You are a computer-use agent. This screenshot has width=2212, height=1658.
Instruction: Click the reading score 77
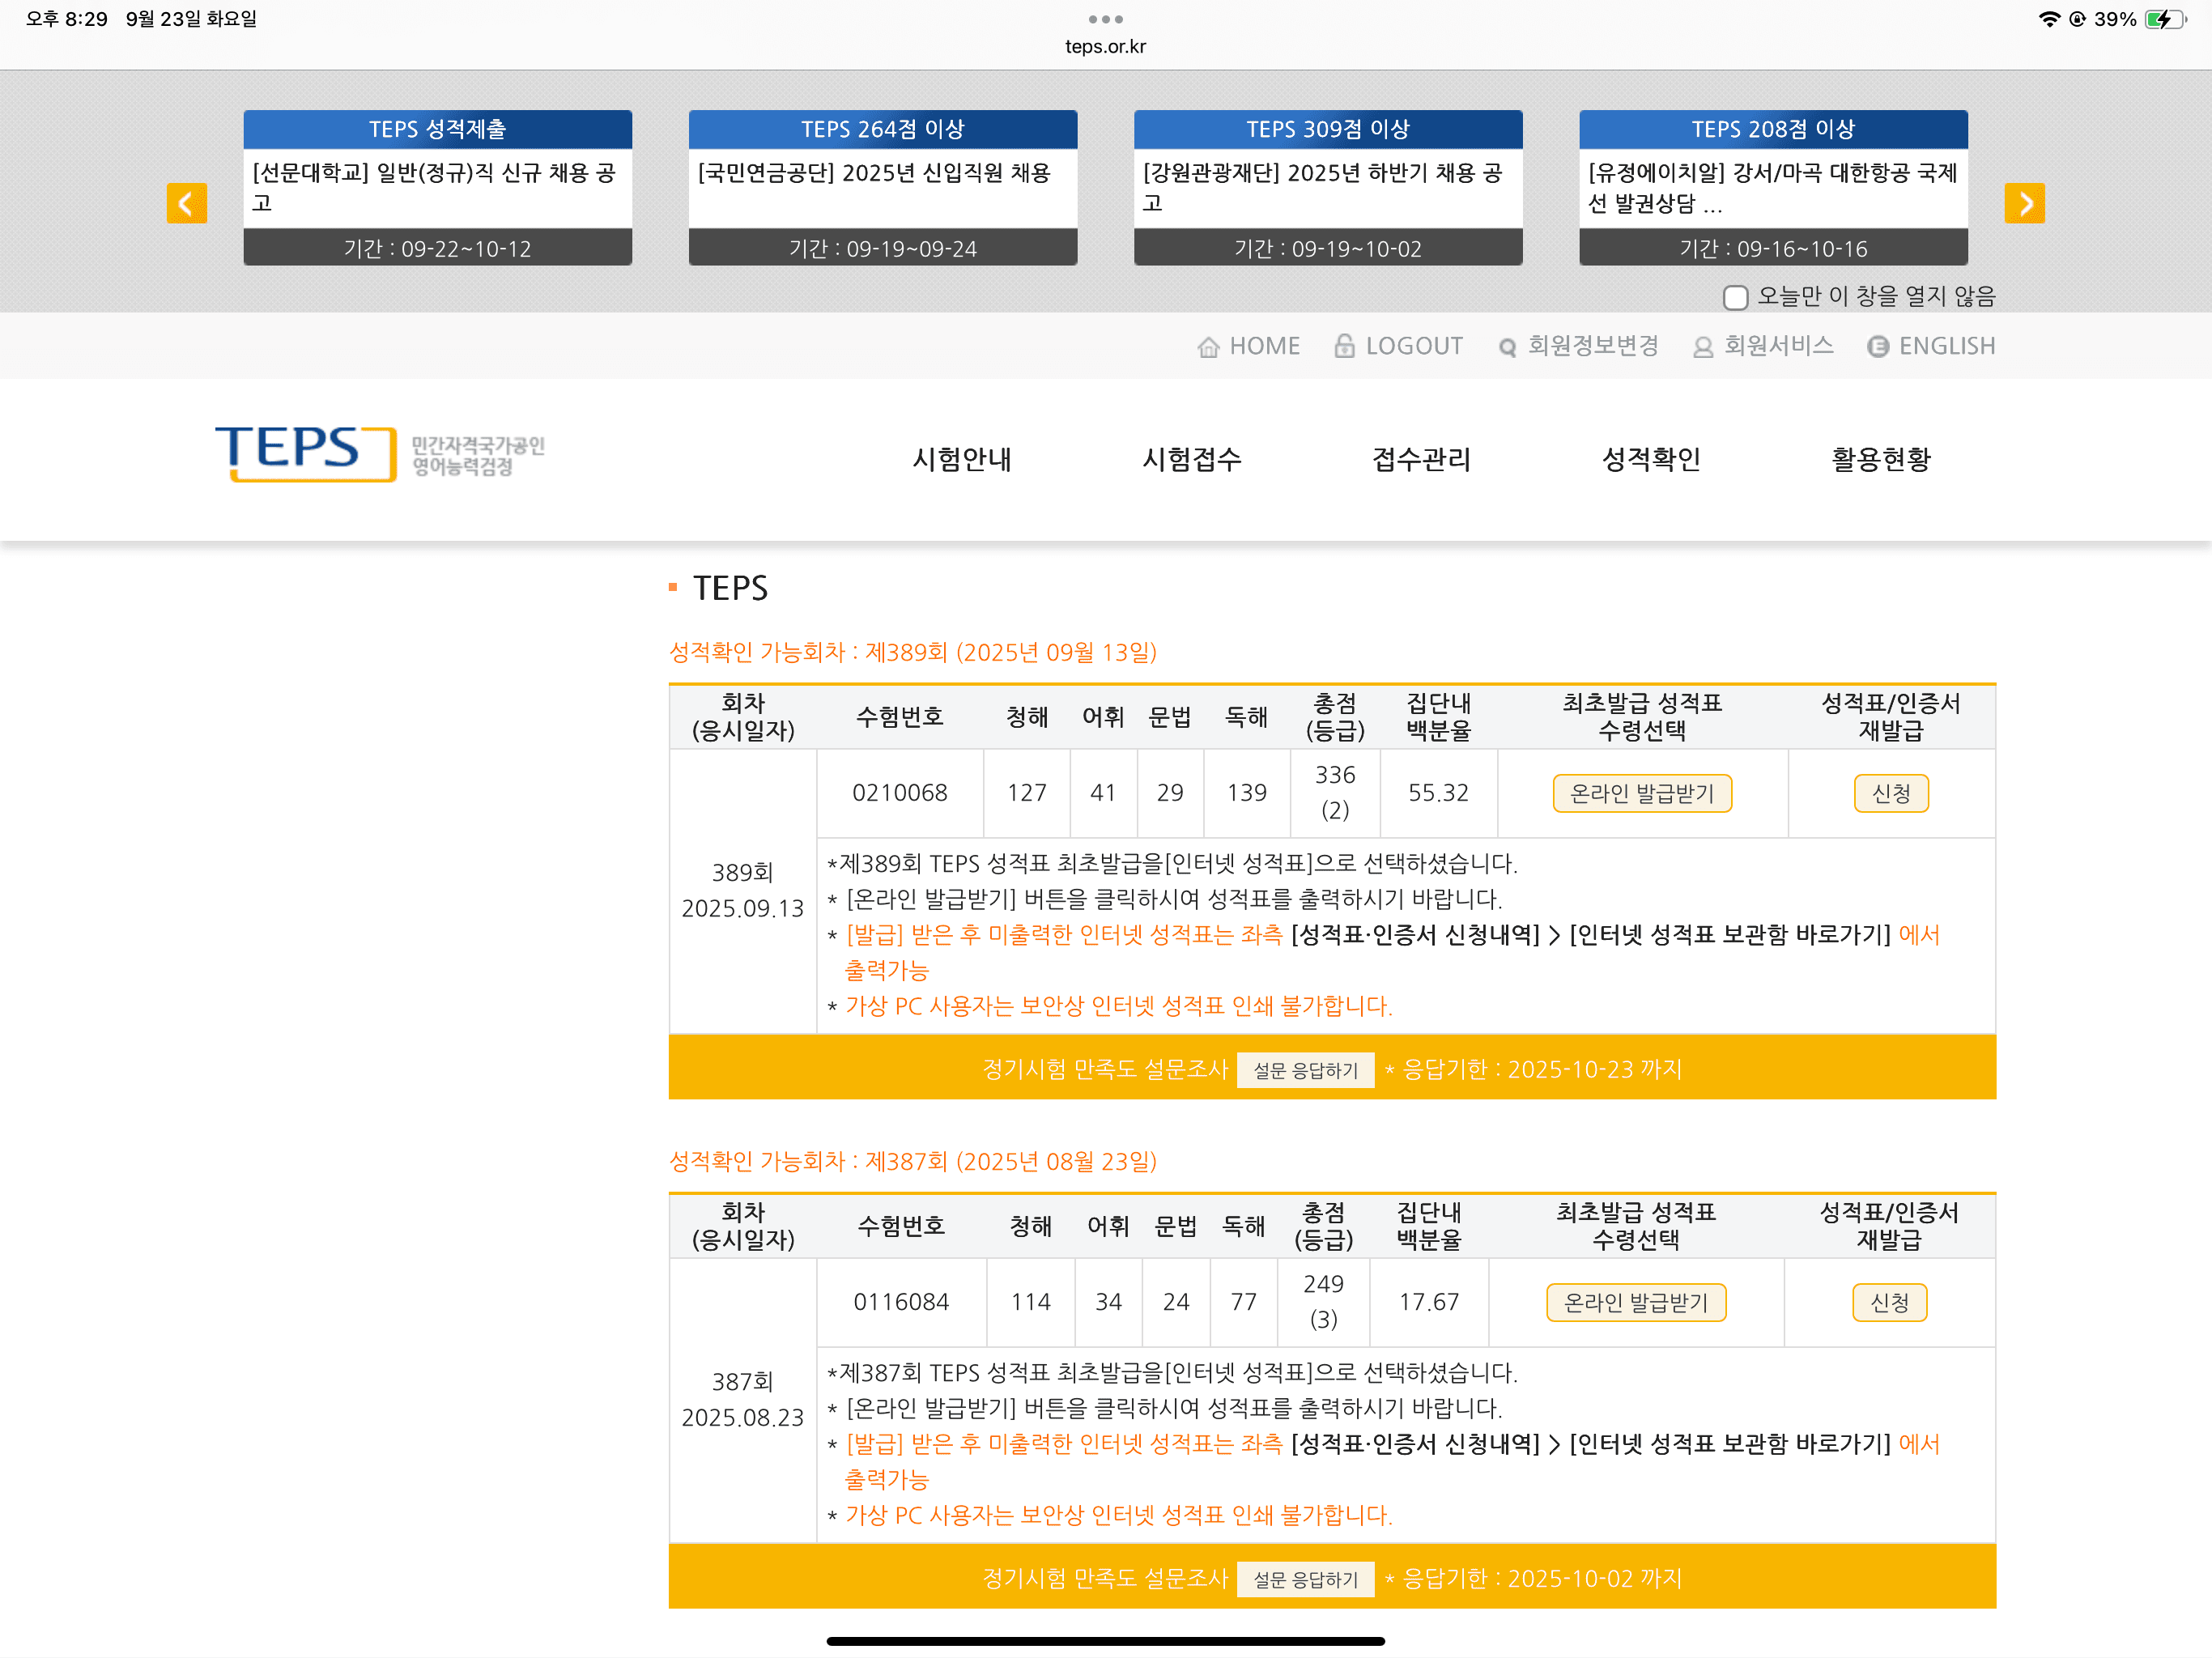1243,1302
